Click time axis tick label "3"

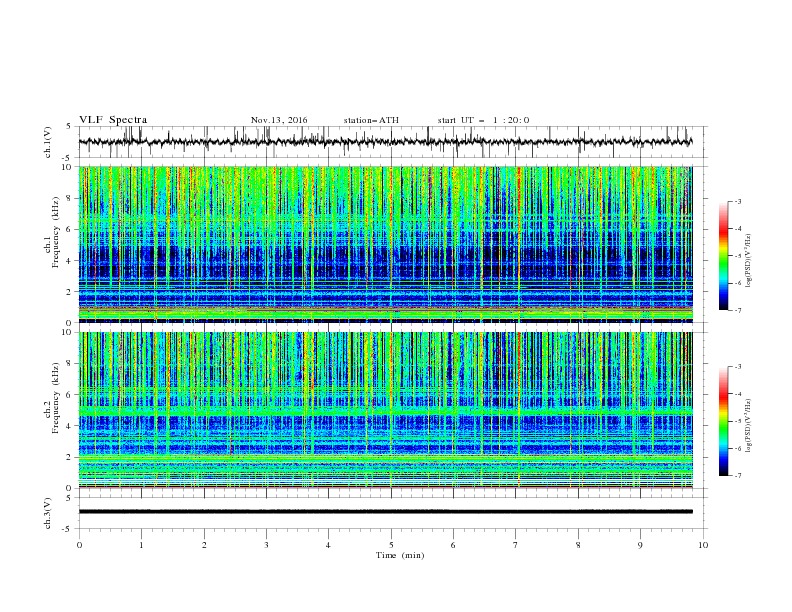(266, 545)
